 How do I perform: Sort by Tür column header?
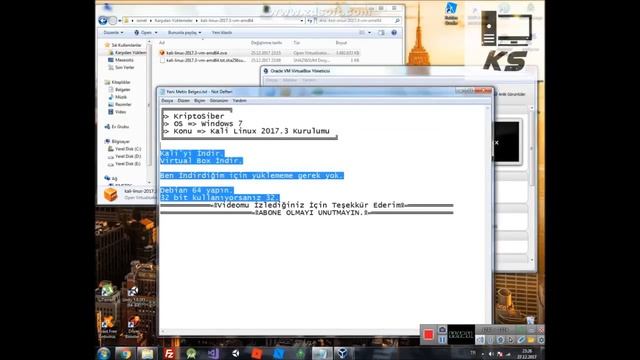click(296, 42)
